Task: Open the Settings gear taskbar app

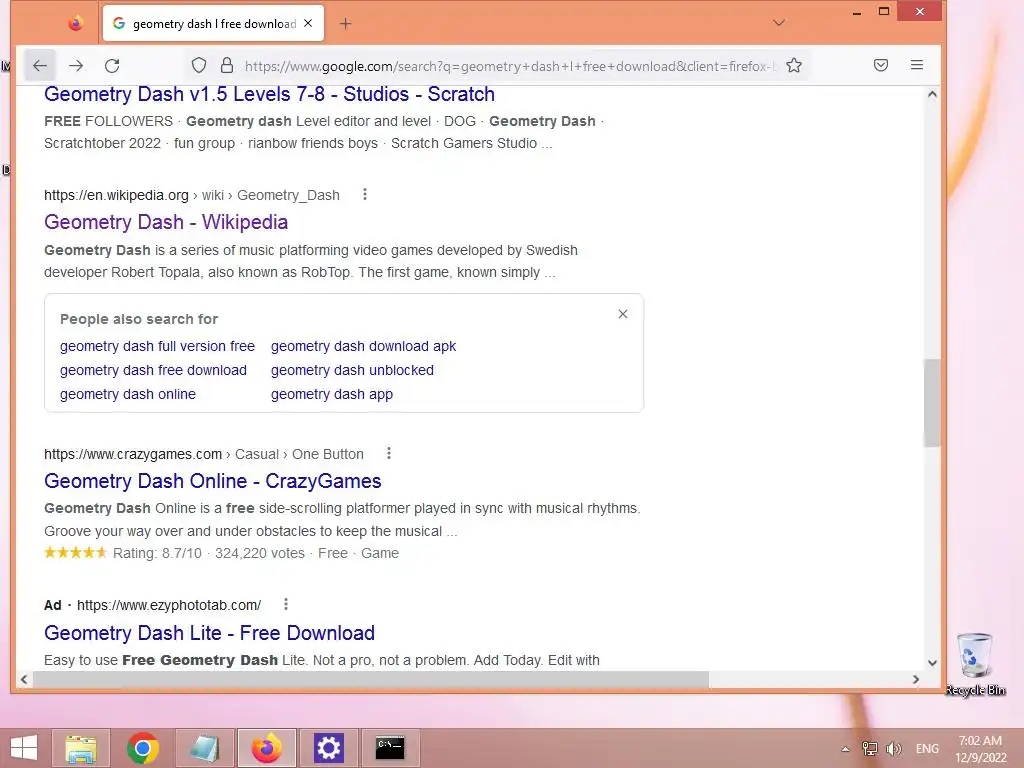Action: click(328, 748)
